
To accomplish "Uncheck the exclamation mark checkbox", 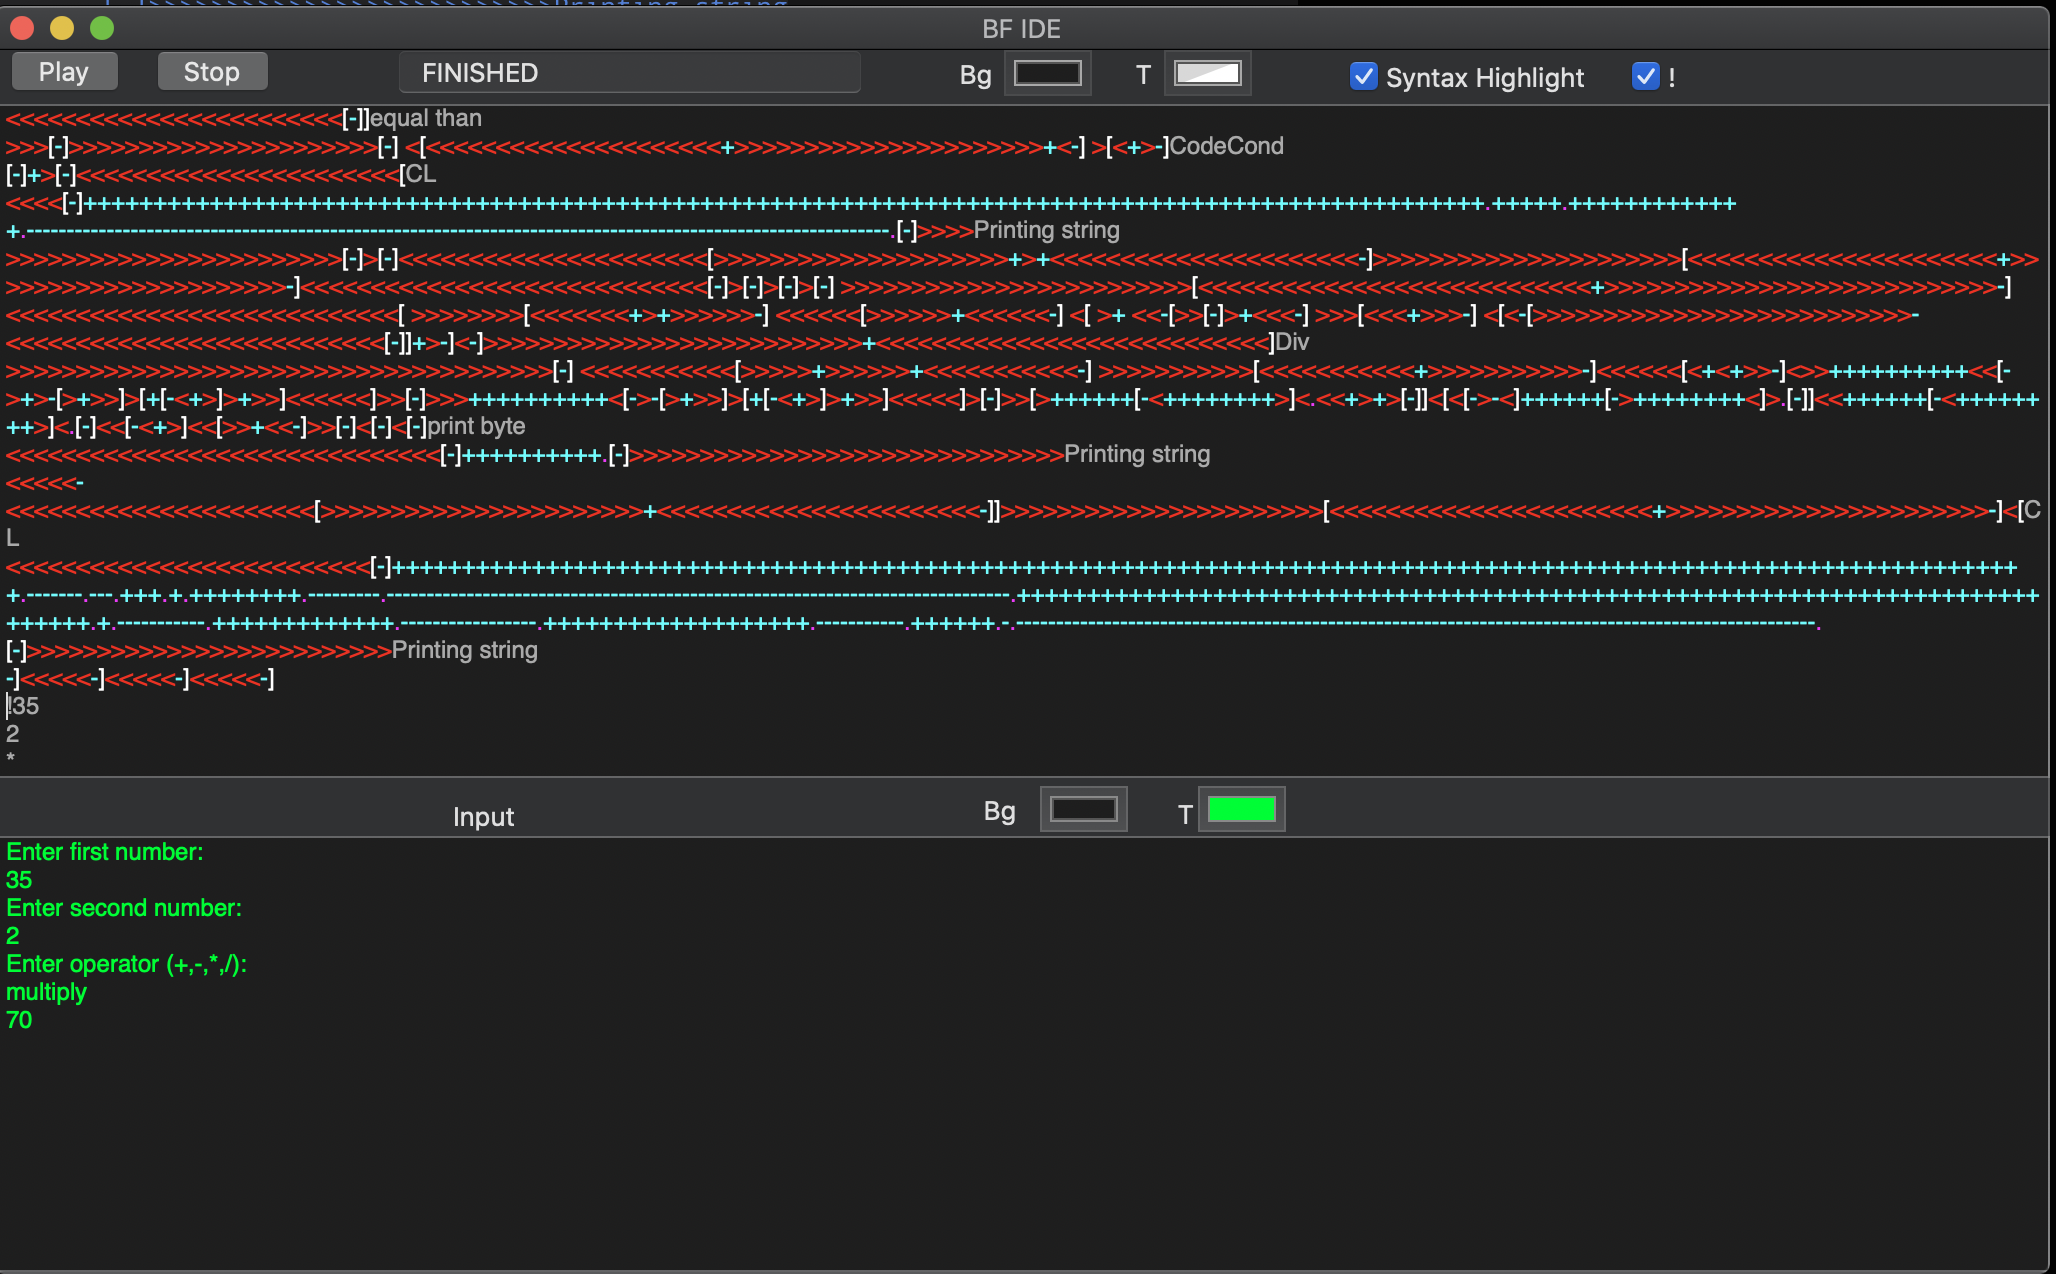I will point(1645,77).
